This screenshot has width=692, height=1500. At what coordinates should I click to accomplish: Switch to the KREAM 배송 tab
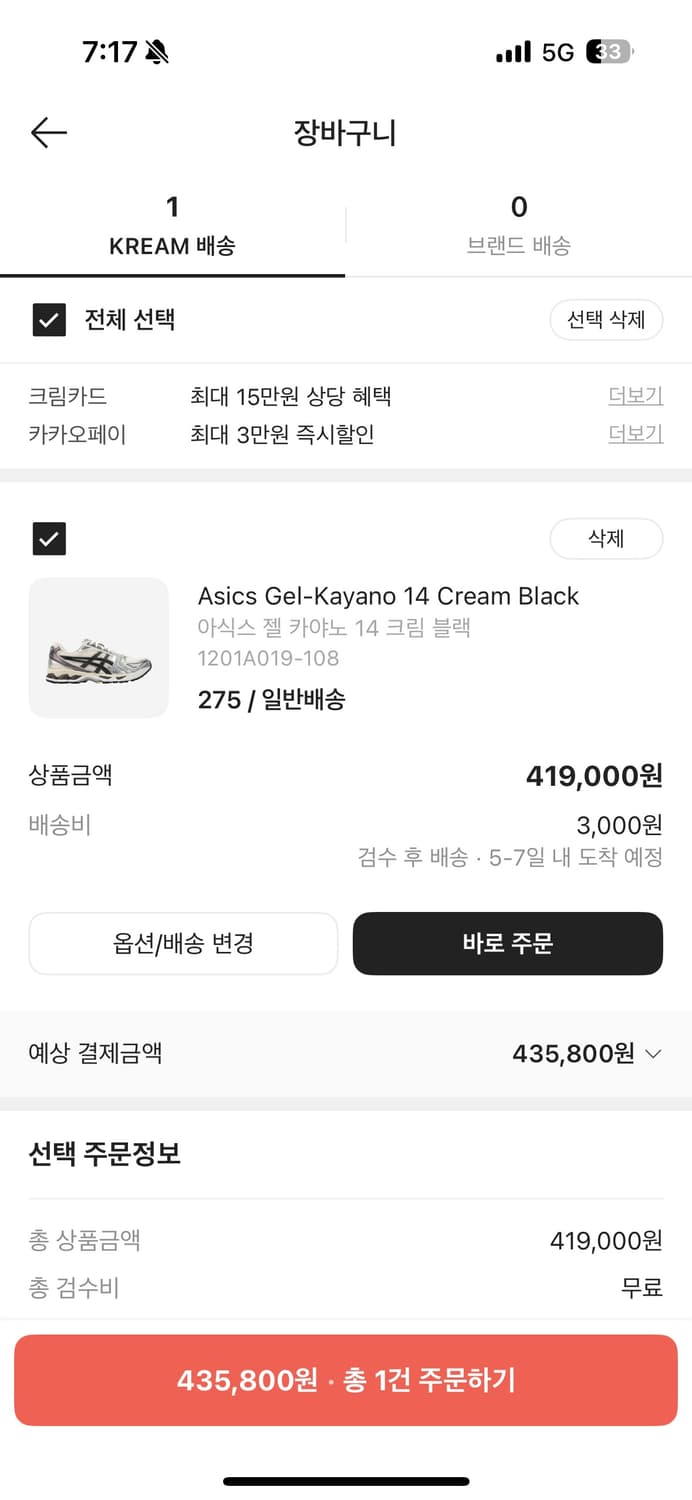coord(172,227)
